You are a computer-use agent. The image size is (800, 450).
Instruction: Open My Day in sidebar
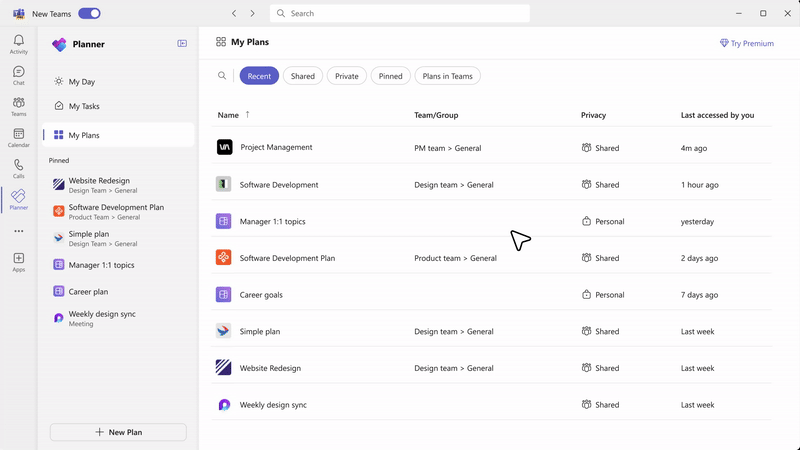118,82
